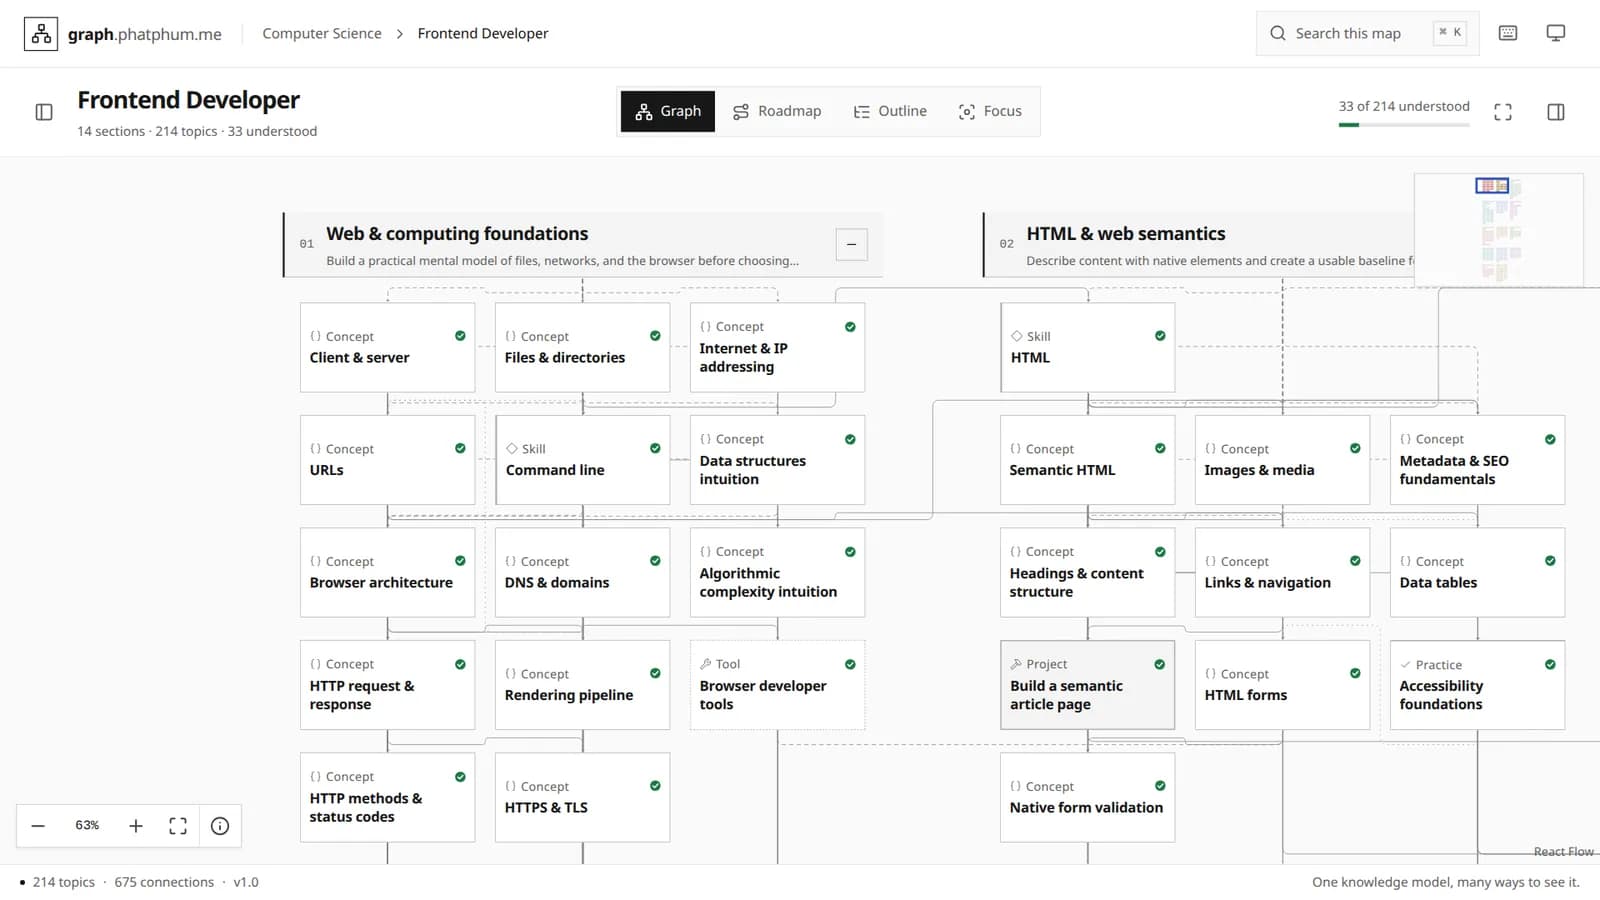Toggle understood check on Command line
Image resolution: width=1600 pixels, height=900 pixels.
point(655,448)
